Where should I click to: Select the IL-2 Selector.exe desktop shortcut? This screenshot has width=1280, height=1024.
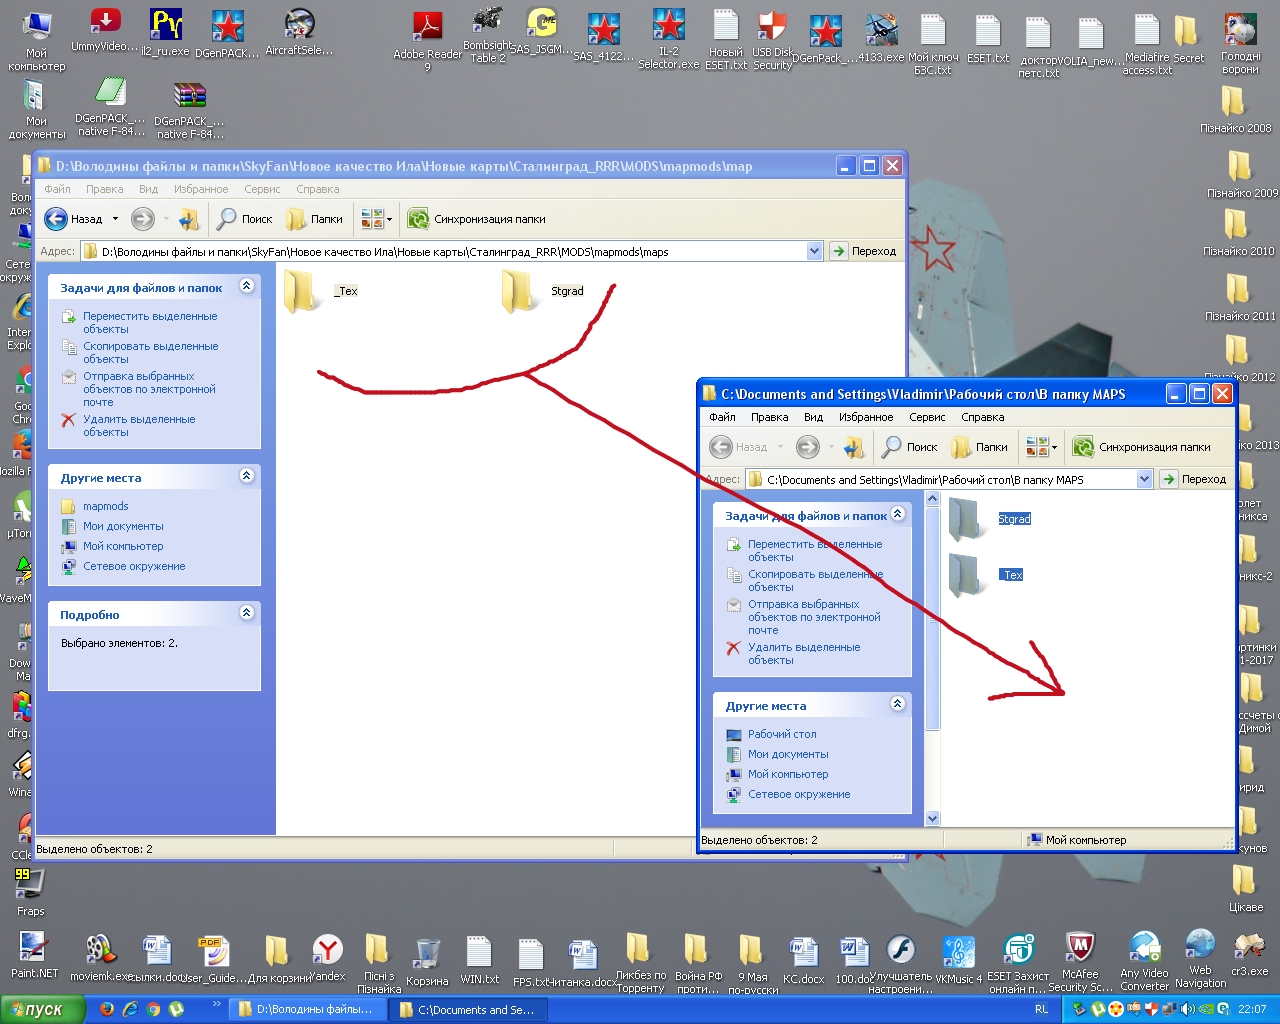(x=669, y=38)
